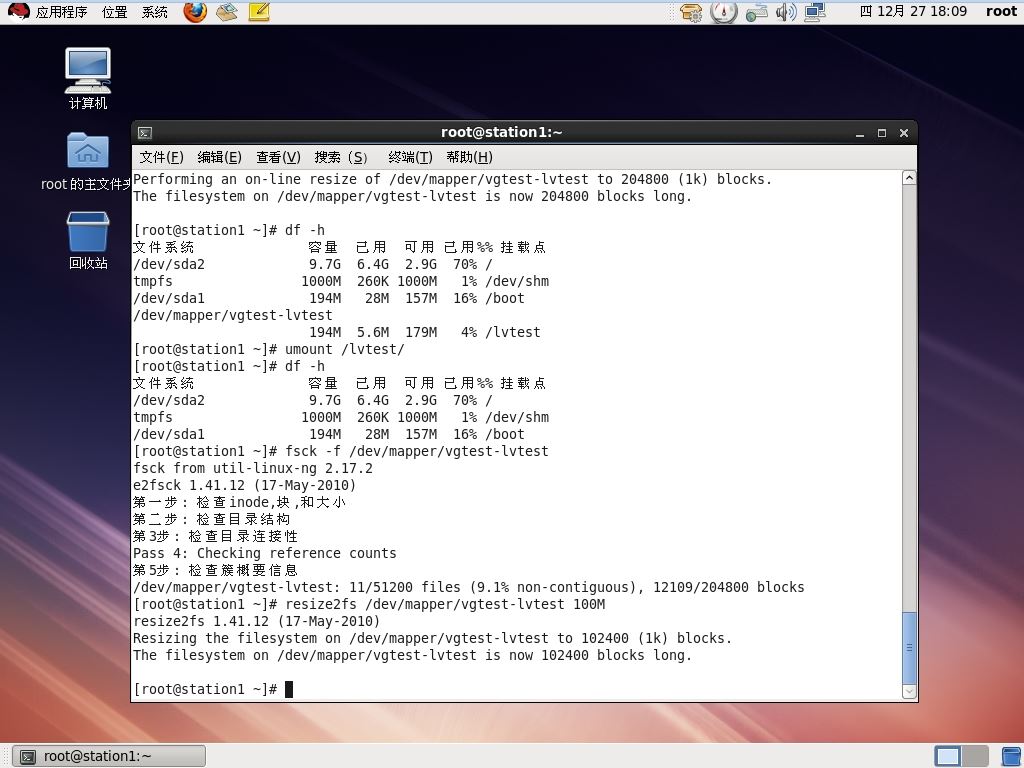Click the "resize2fs /dev/mapper/vgtest-lvtest 100M" command

click(445, 604)
